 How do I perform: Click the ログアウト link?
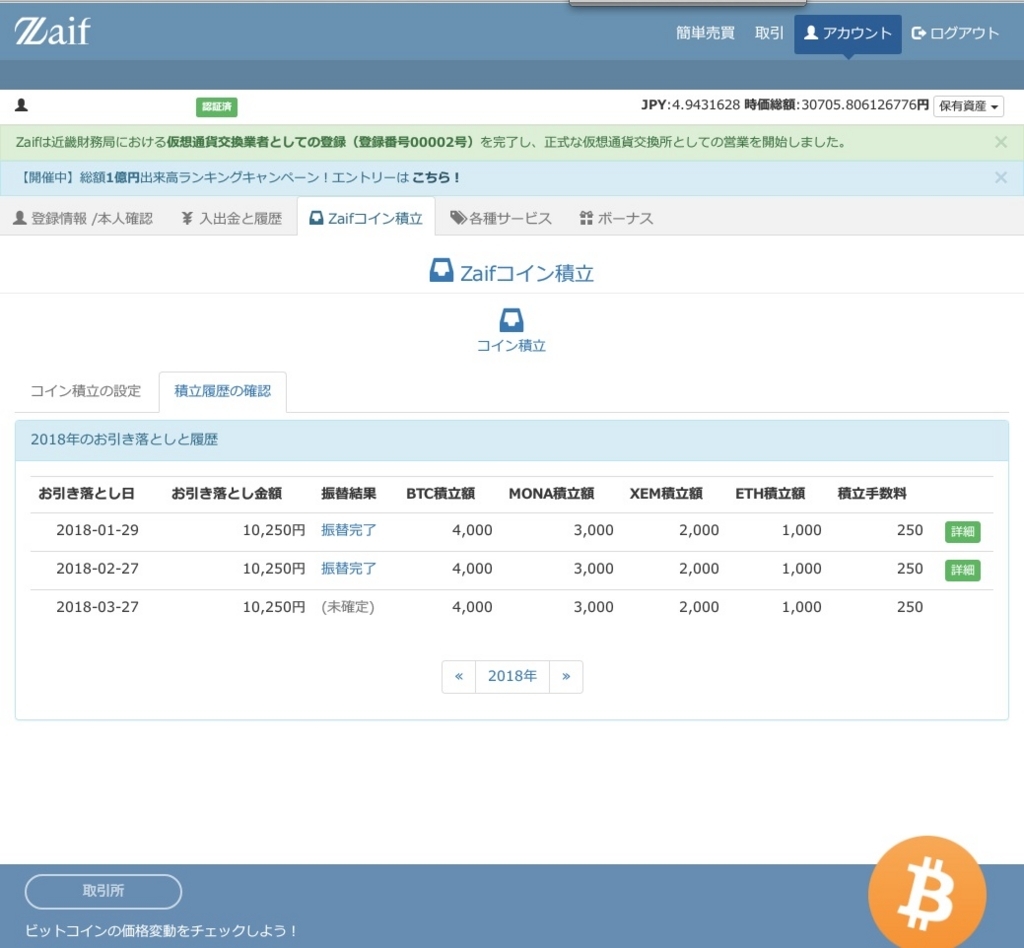[x=955, y=33]
